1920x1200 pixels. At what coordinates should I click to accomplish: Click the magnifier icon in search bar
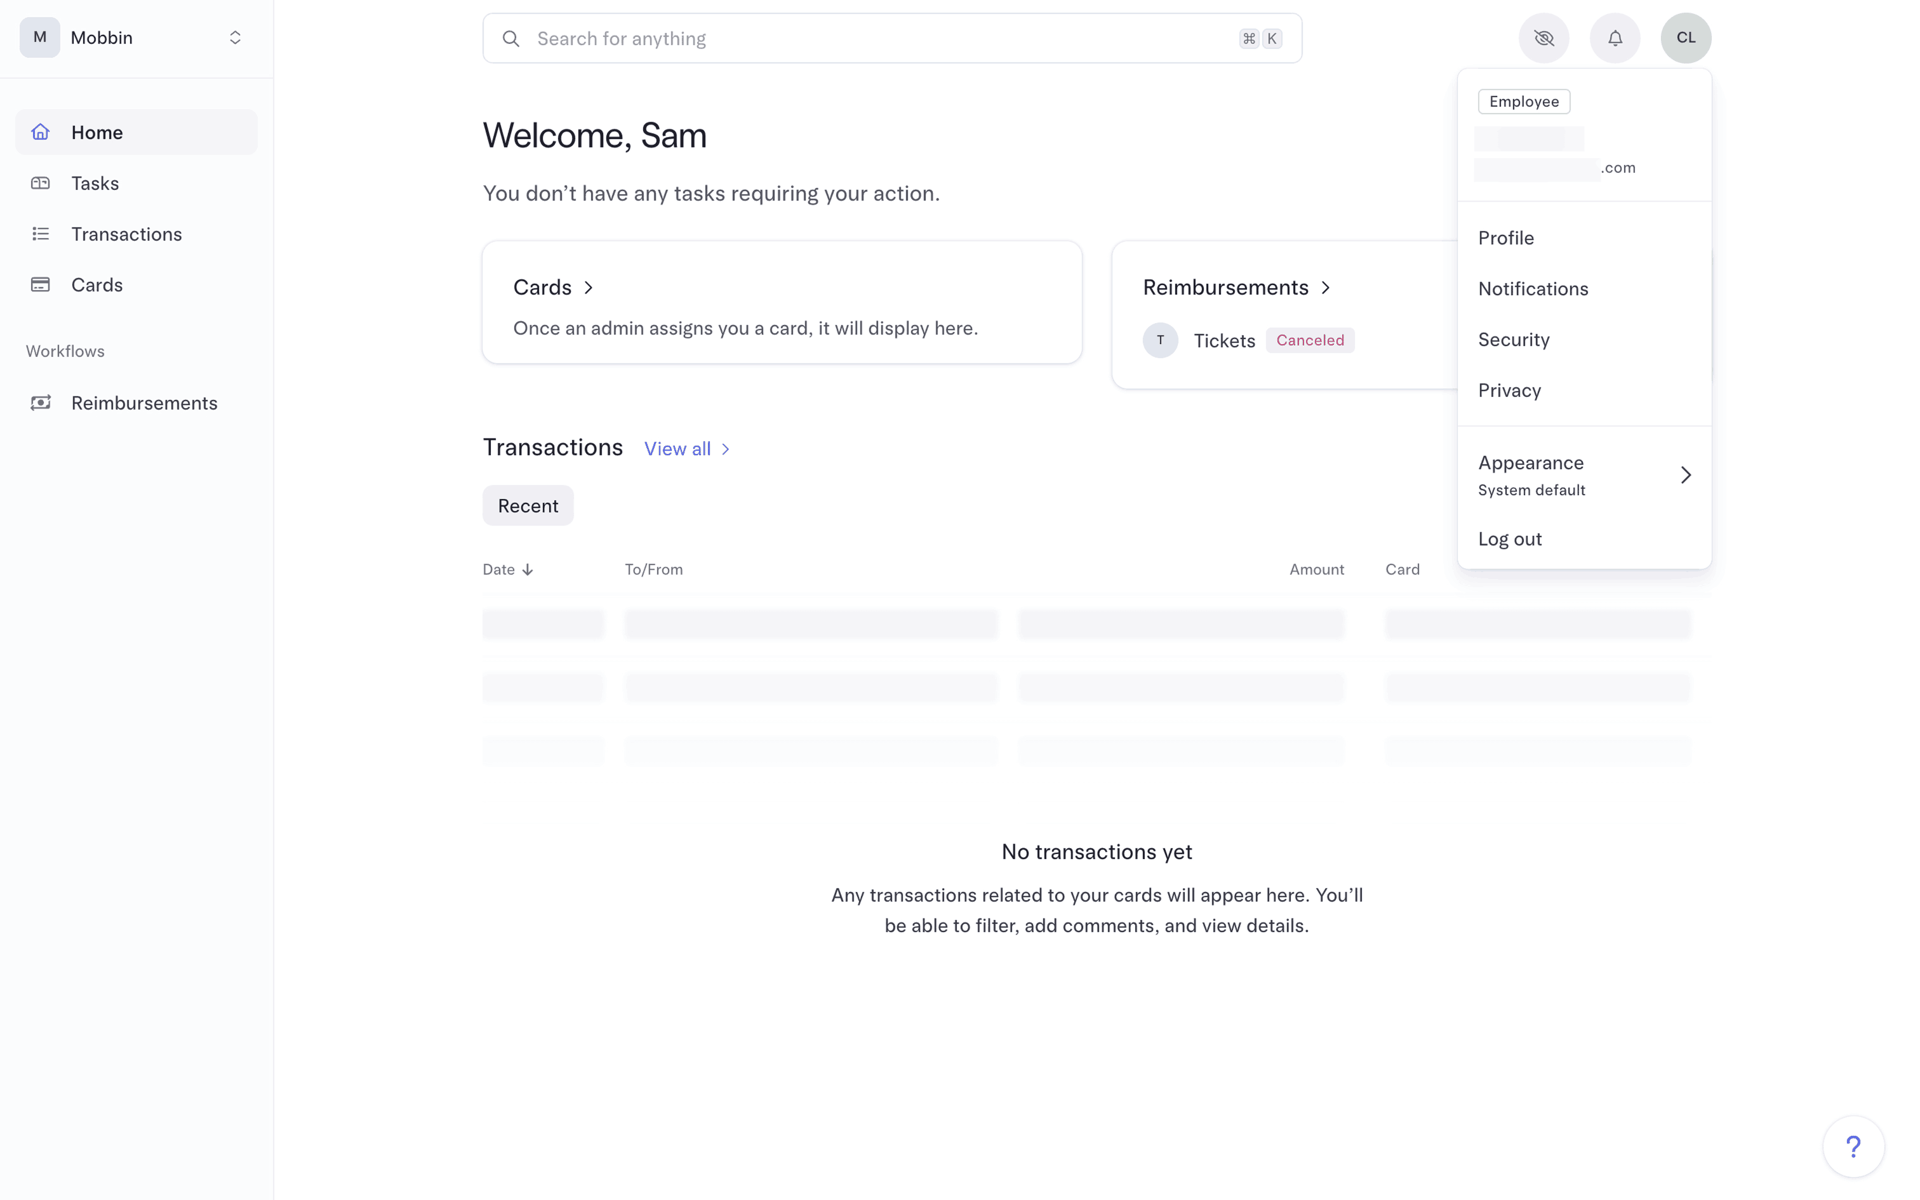[511, 39]
